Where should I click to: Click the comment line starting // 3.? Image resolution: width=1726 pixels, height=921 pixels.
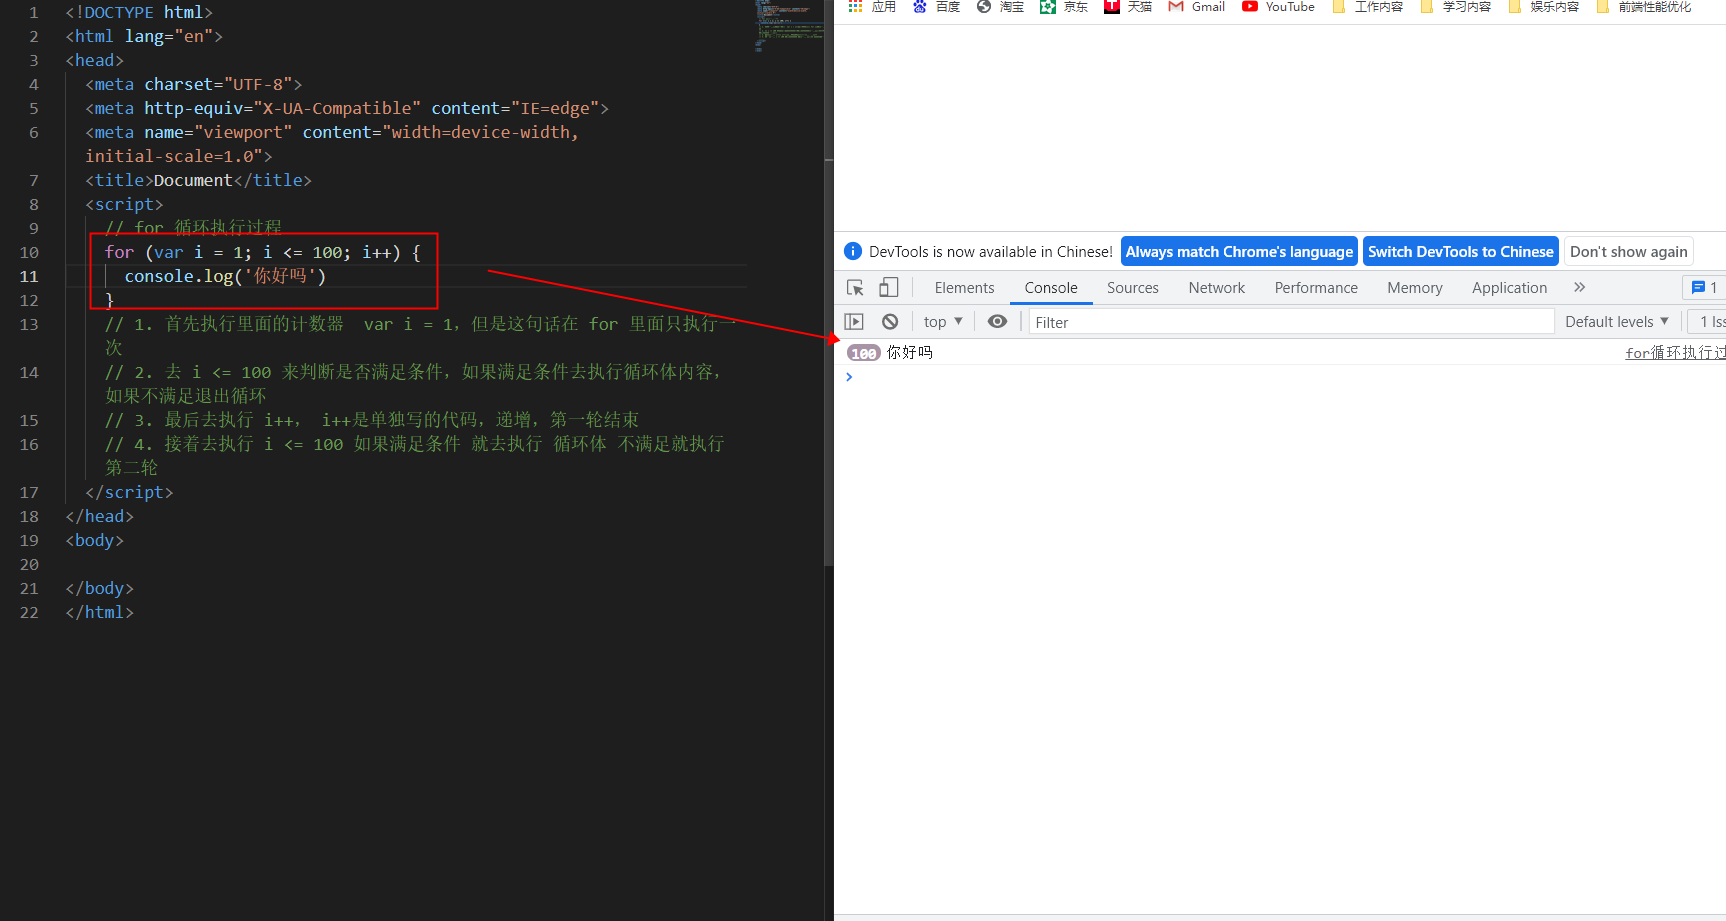372,420
